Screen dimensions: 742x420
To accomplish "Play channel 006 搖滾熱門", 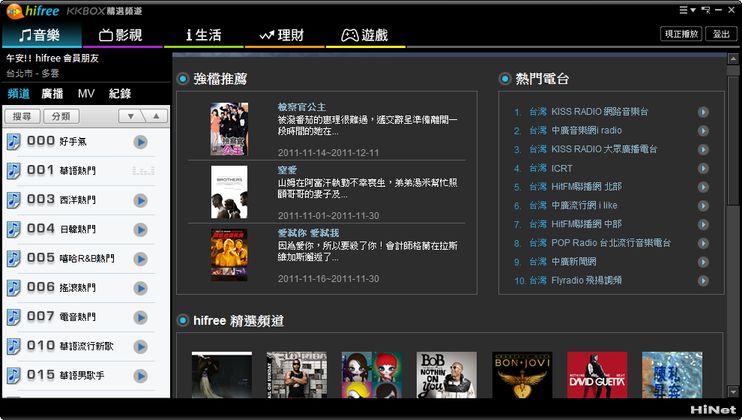I will click(x=141, y=288).
